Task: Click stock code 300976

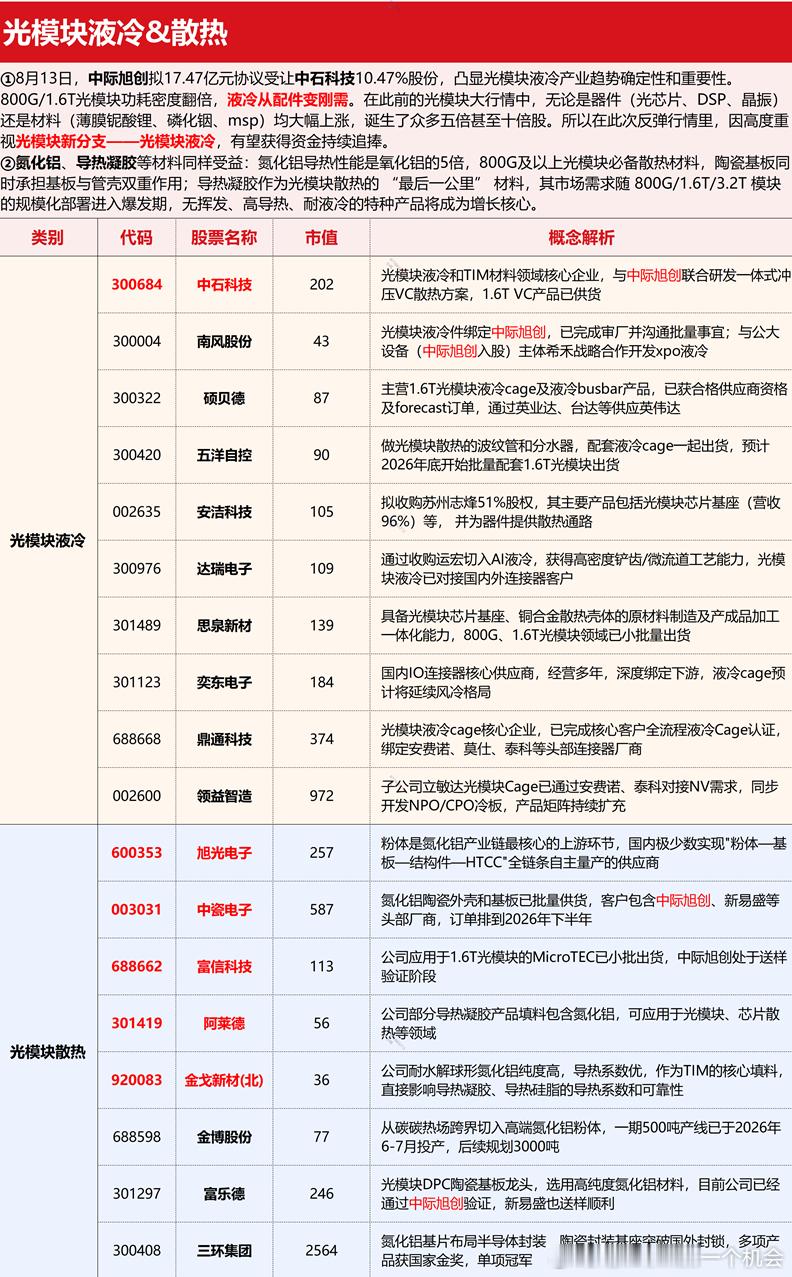Action: 137,568
